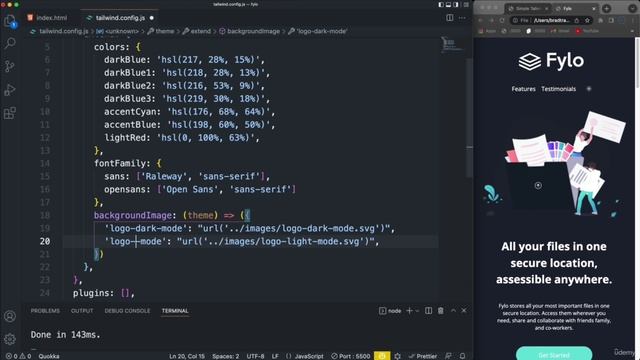Switch to the OUTPUT panel tab
This screenshot has width=640, height=360.
click(x=82, y=311)
